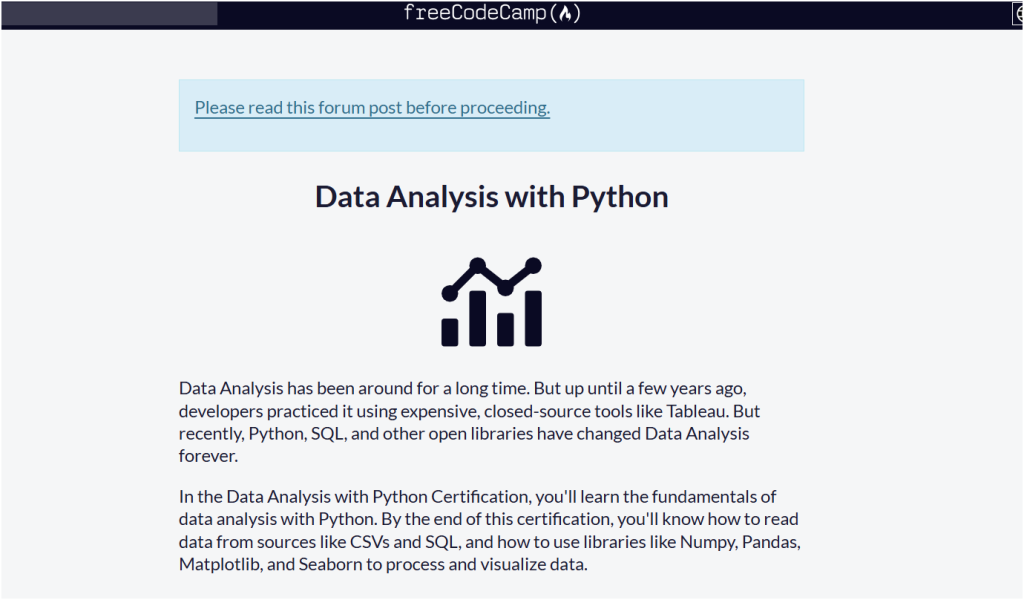The width and height of the screenshot is (1024, 600).
Task: Click the Data Analysis with Python heading
Action: click(x=491, y=196)
